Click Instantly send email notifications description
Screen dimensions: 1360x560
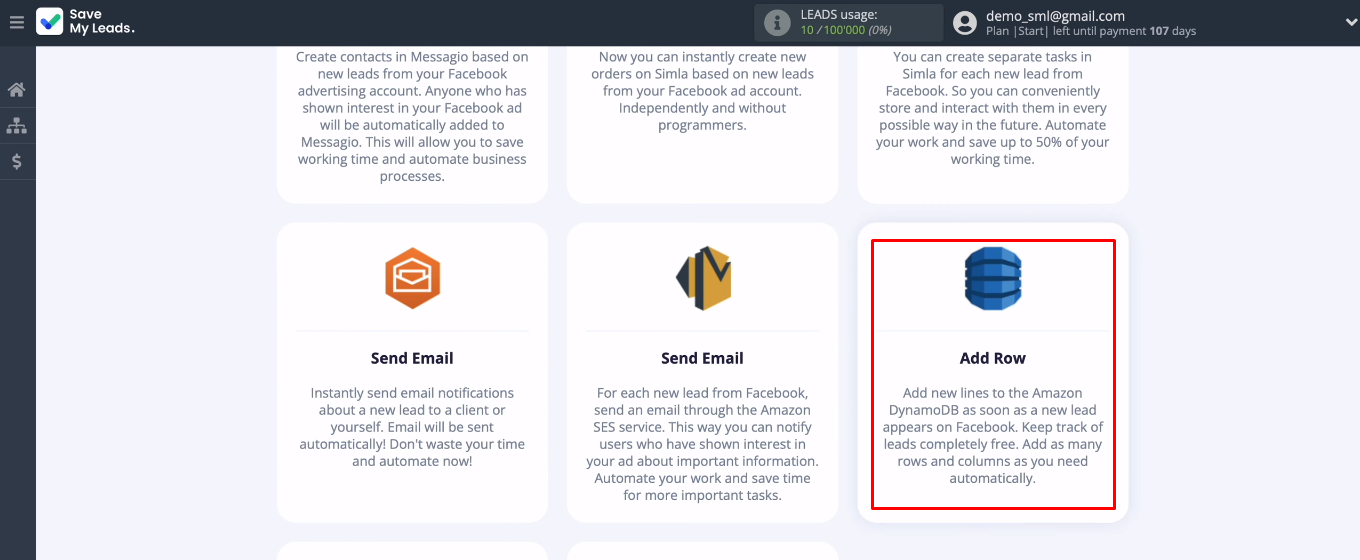(412, 427)
